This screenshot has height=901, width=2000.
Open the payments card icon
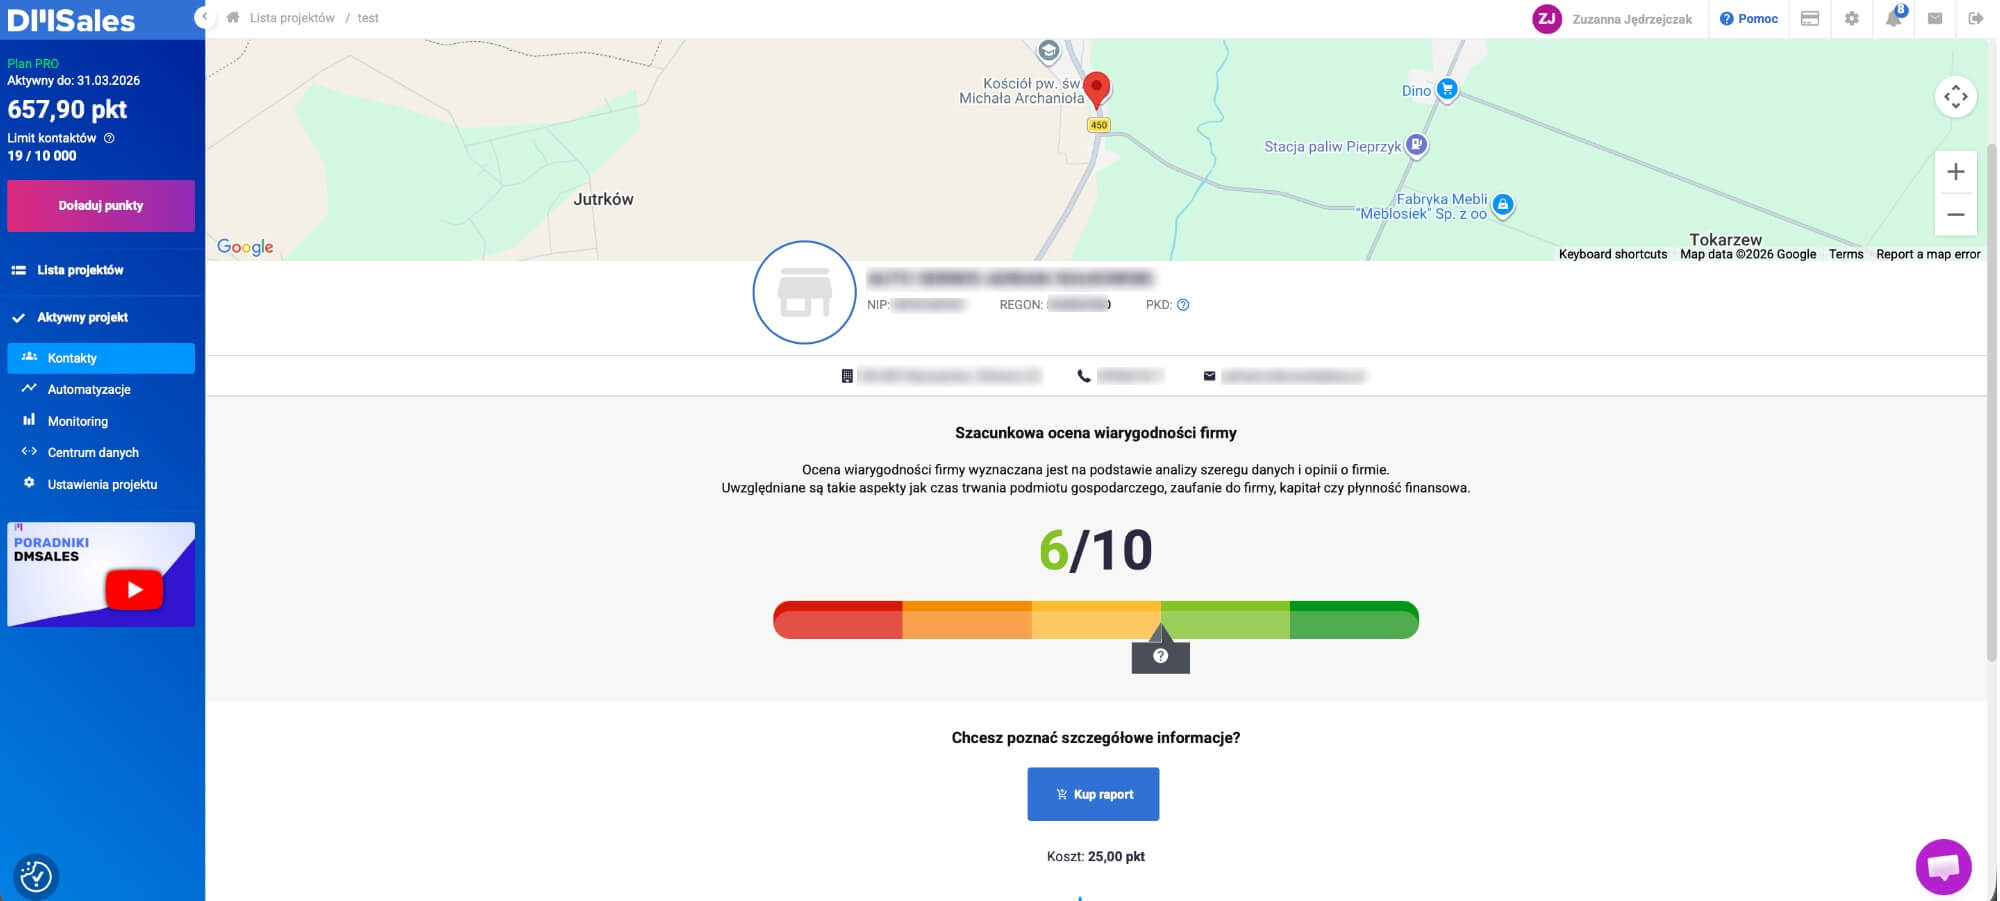1810,18
